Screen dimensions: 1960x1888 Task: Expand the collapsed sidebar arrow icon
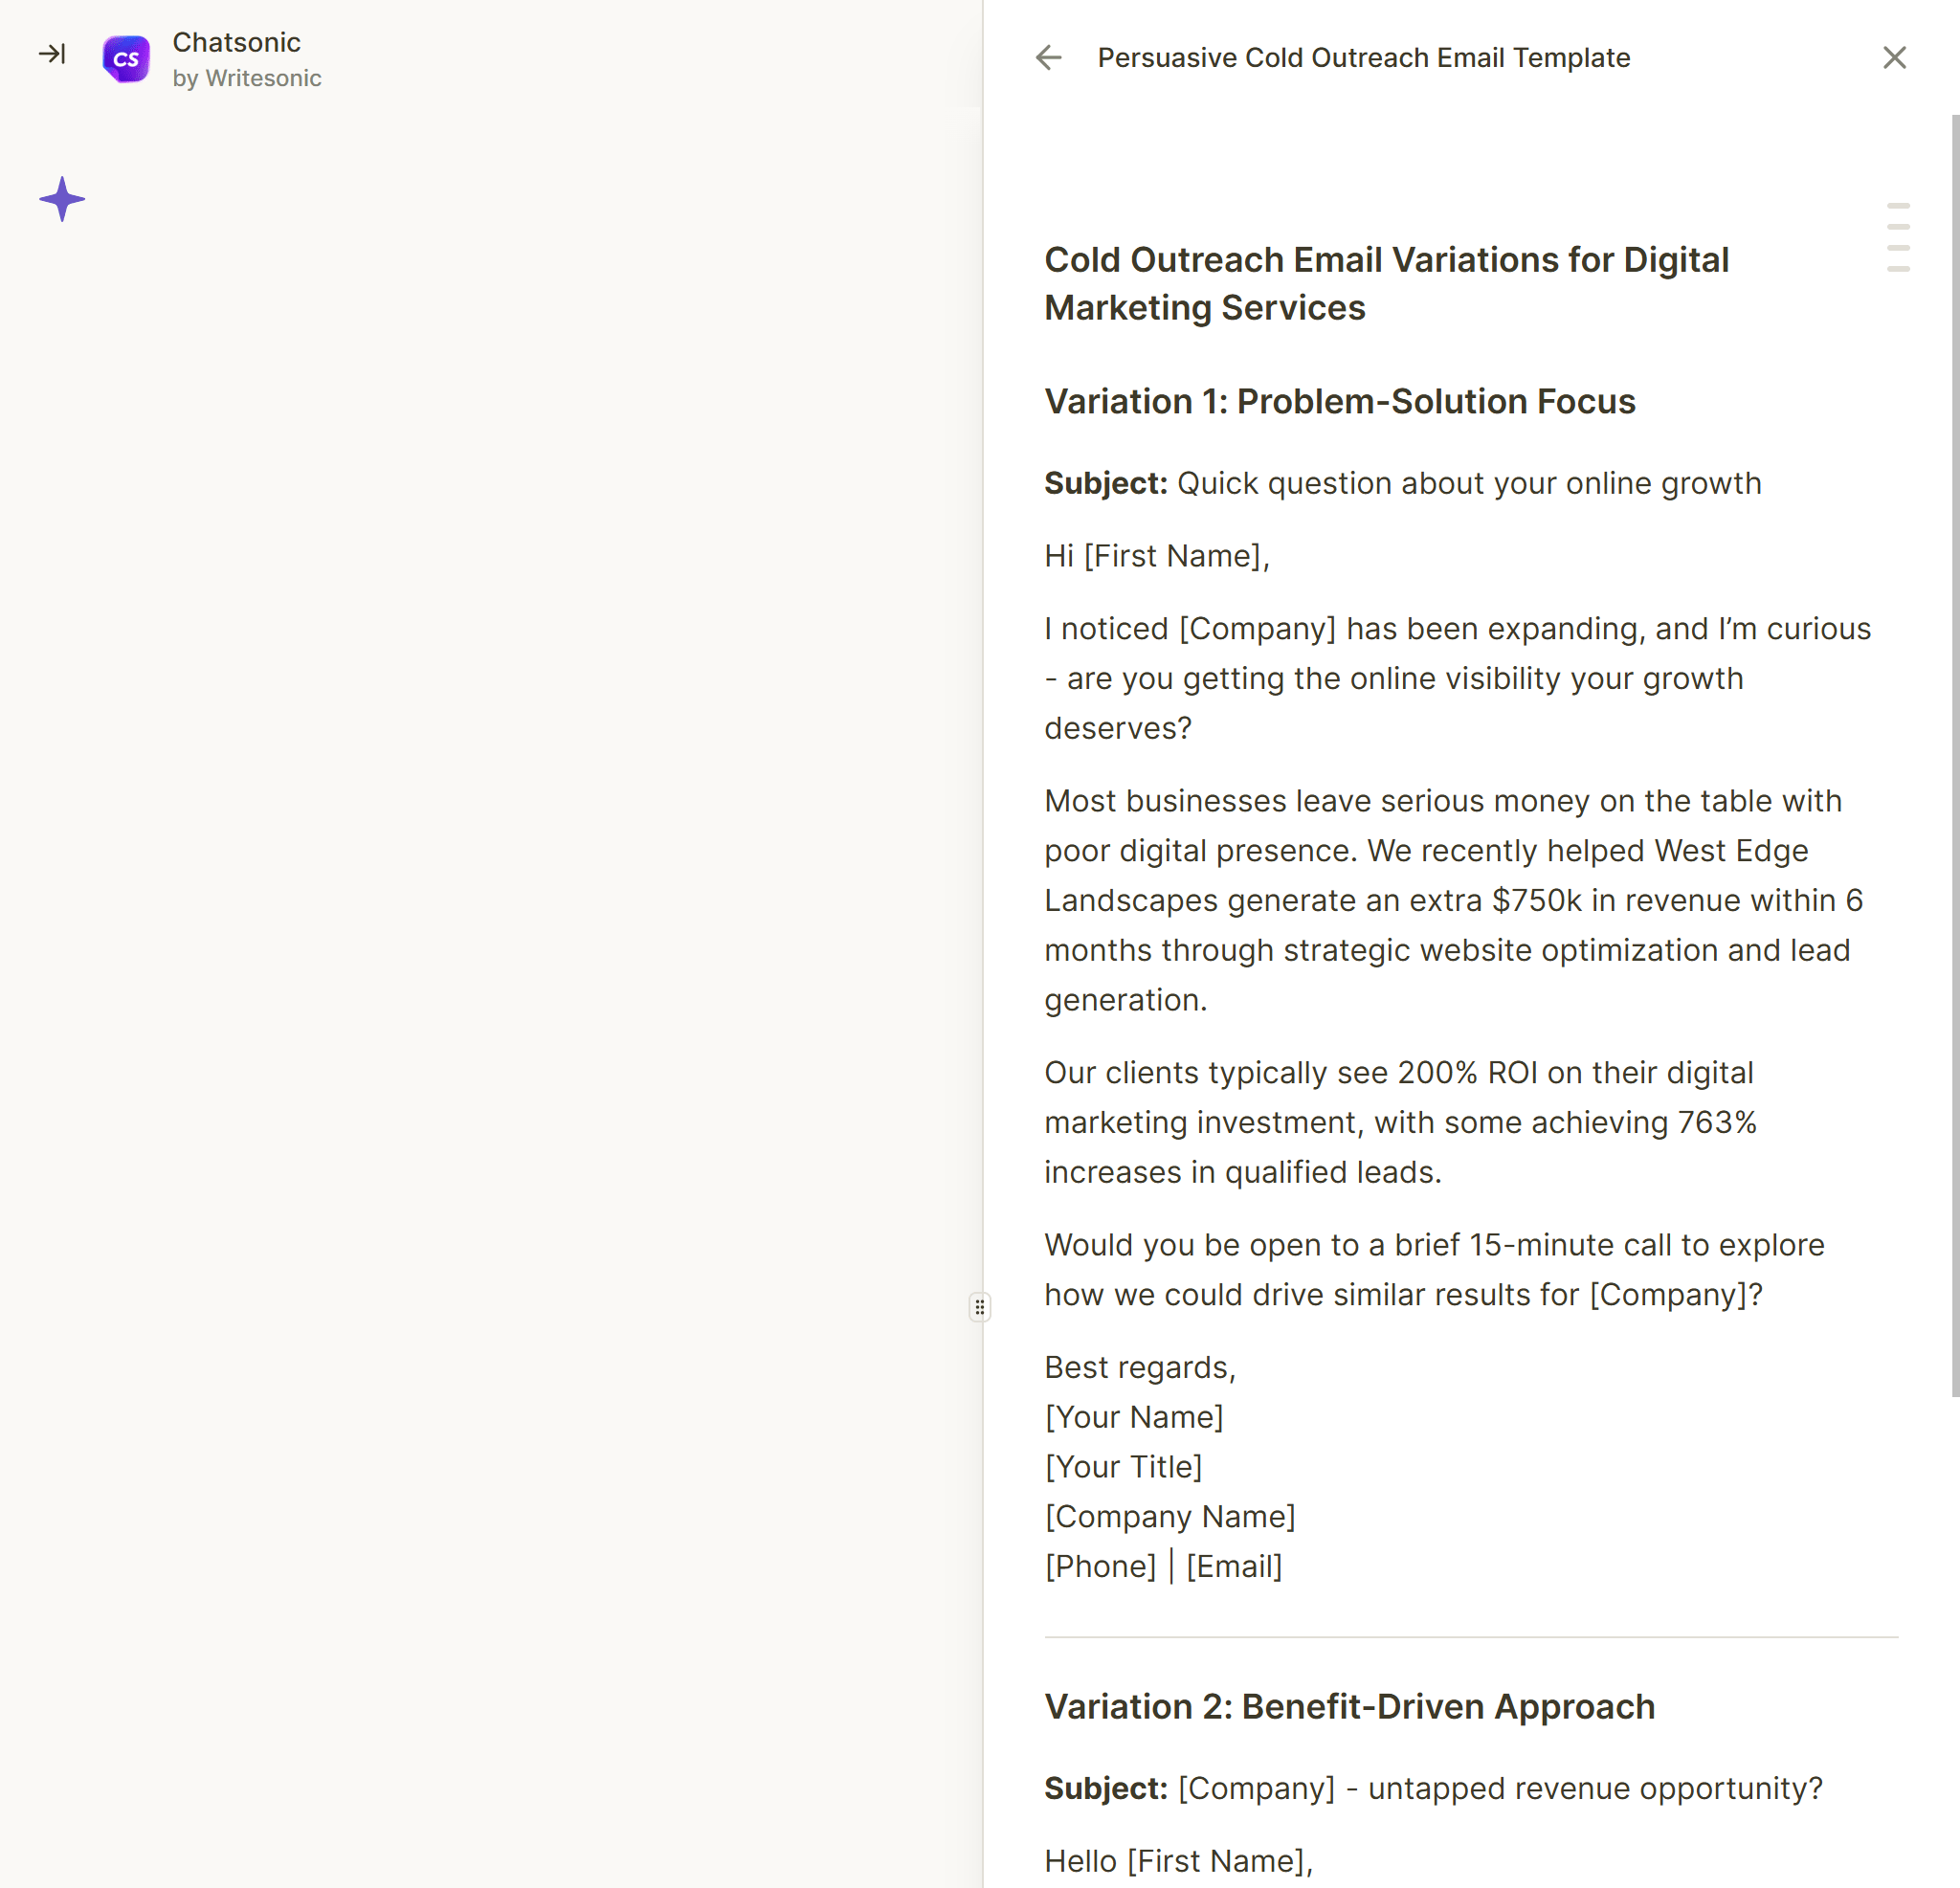coord(52,54)
